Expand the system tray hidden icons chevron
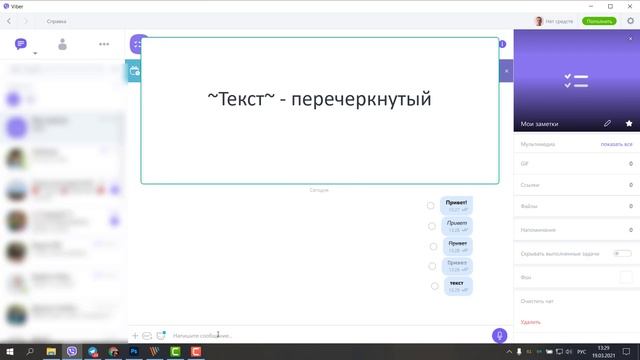Screen dimensions: 640x360 (x=509, y=351)
